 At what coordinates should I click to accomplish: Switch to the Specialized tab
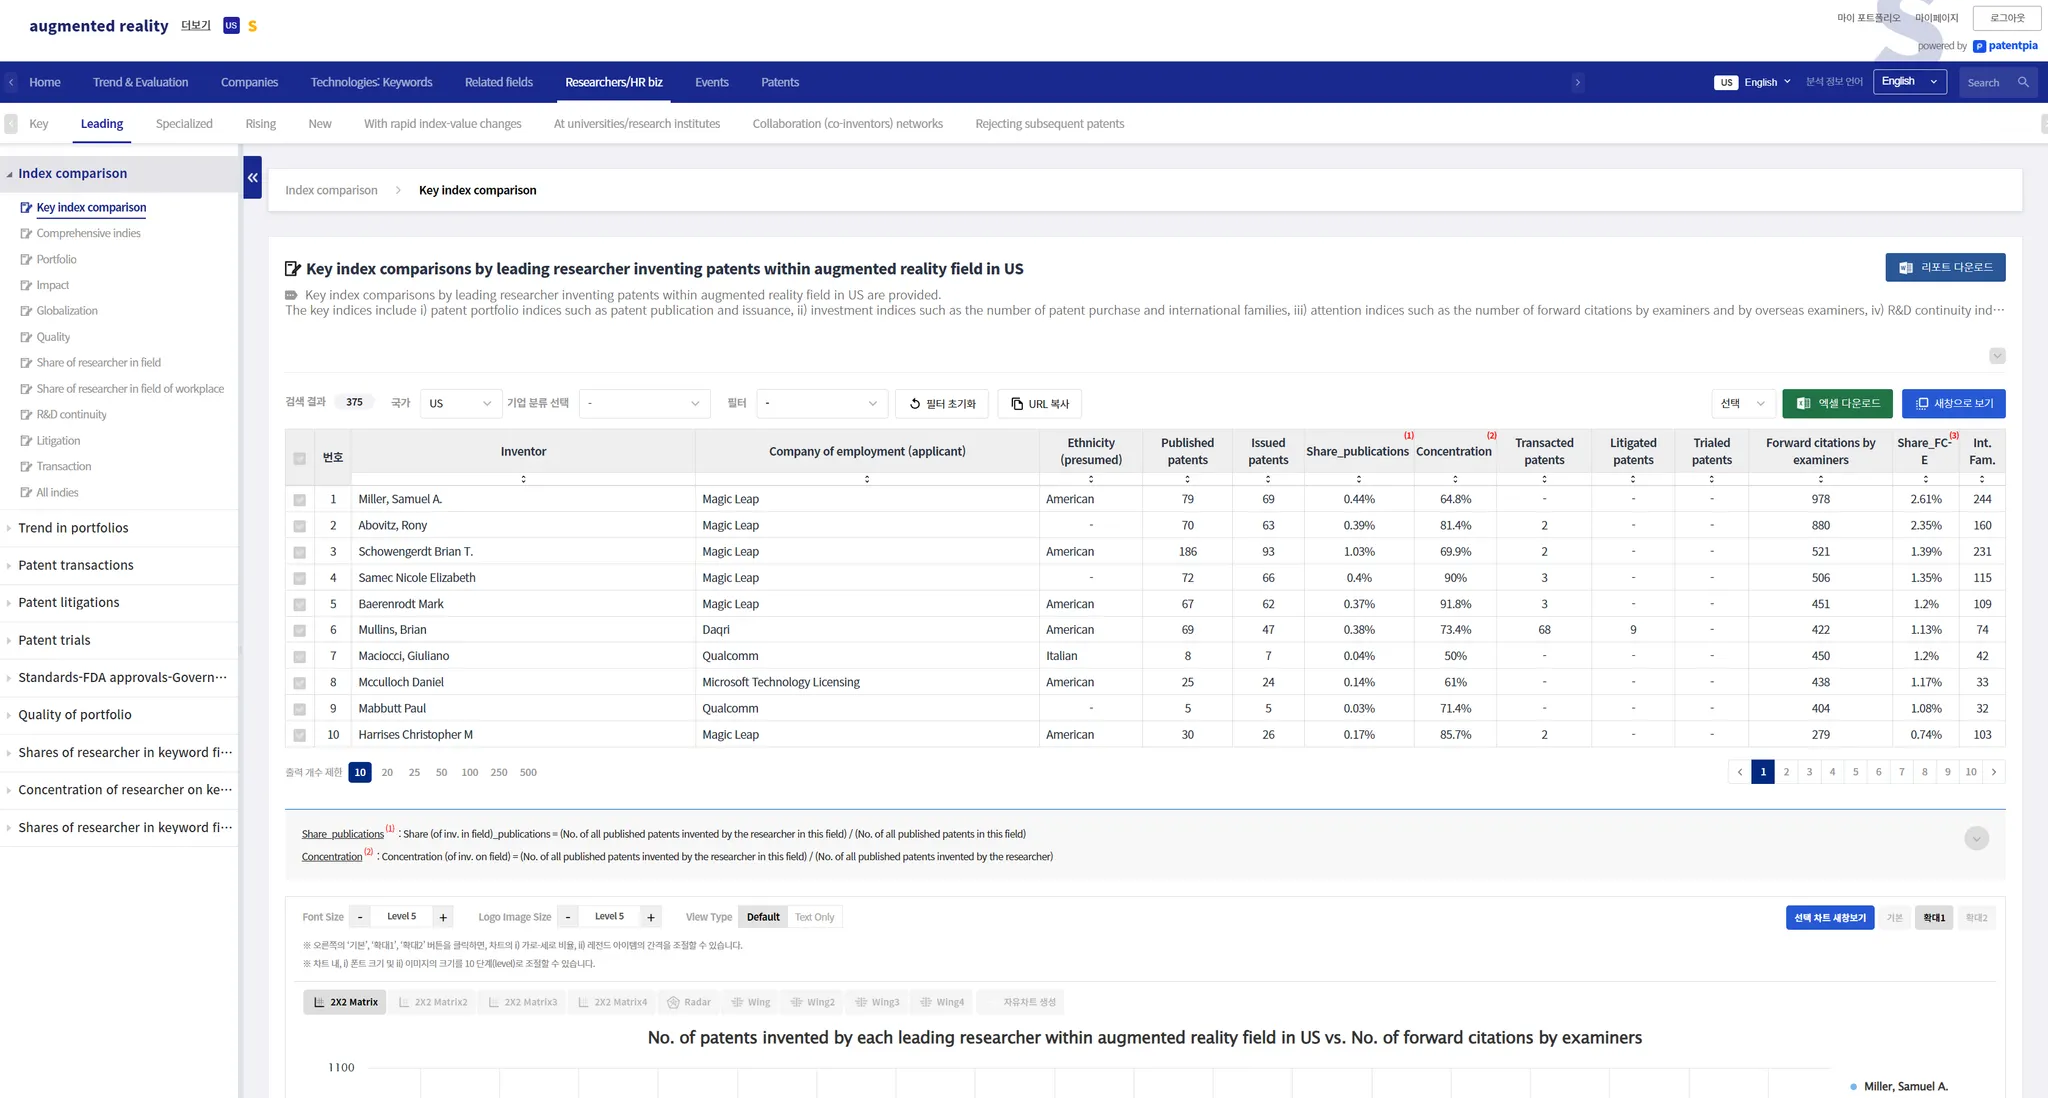[x=184, y=124]
